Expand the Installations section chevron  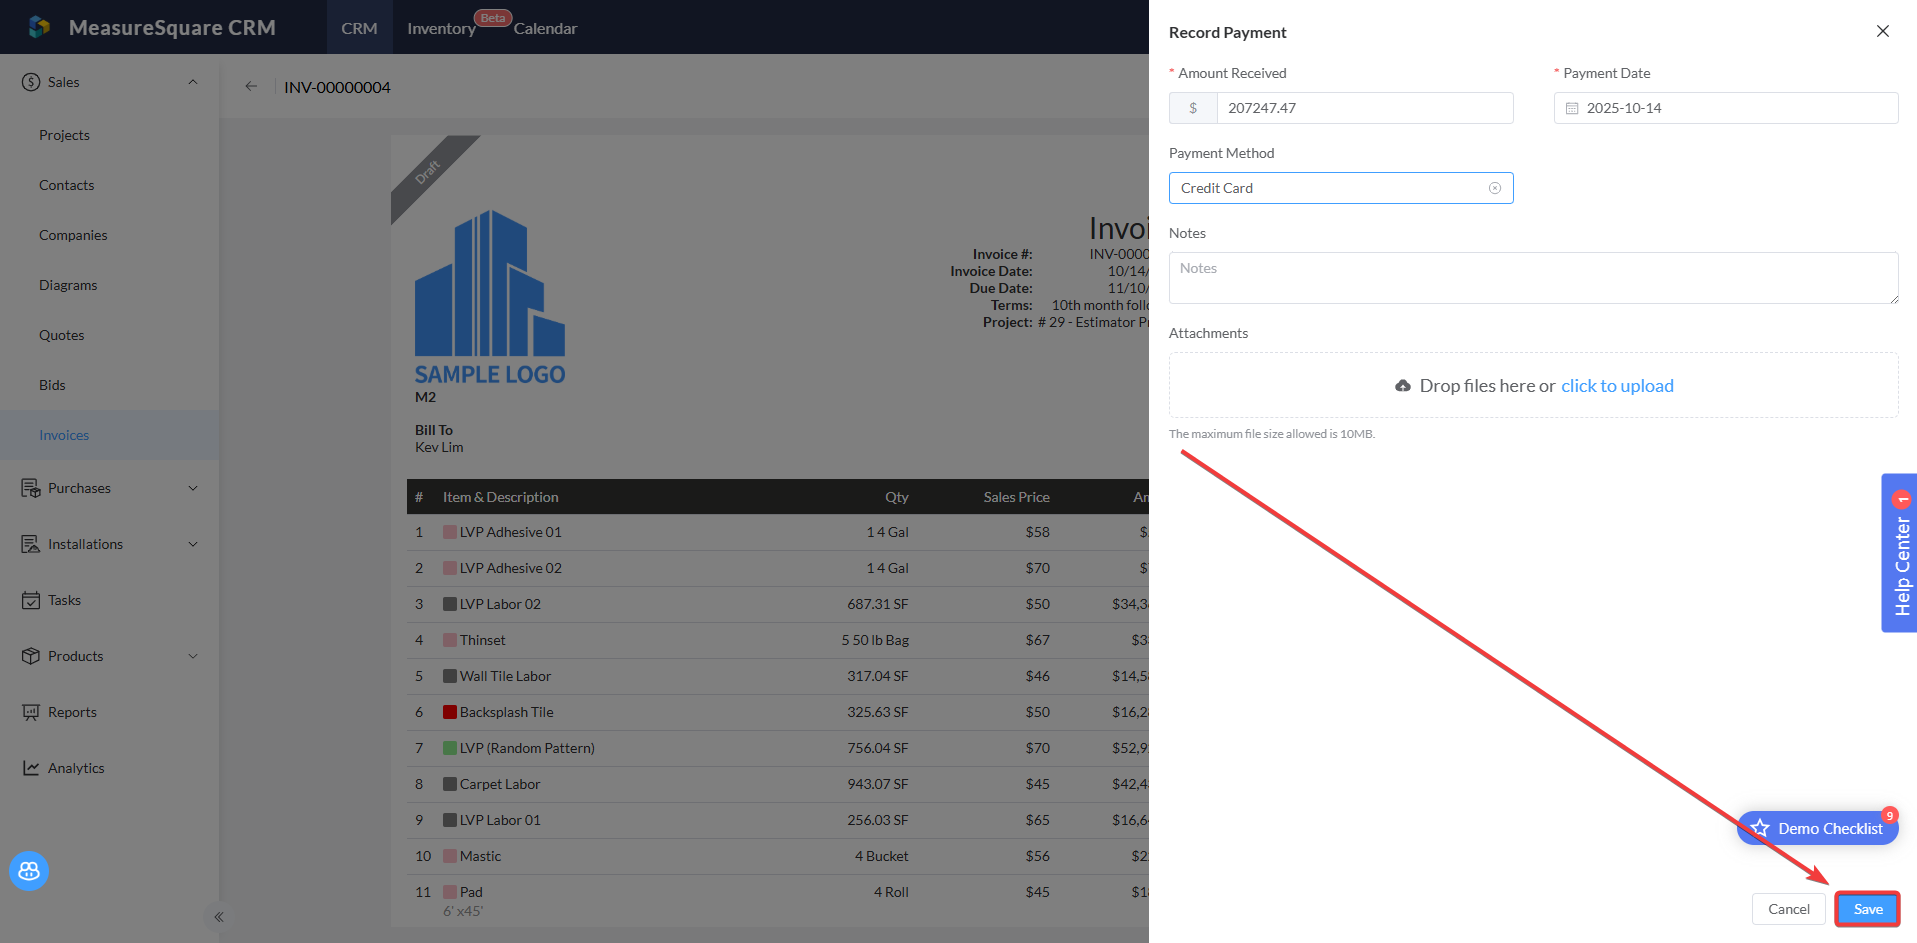pyautogui.click(x=193, y=544)
